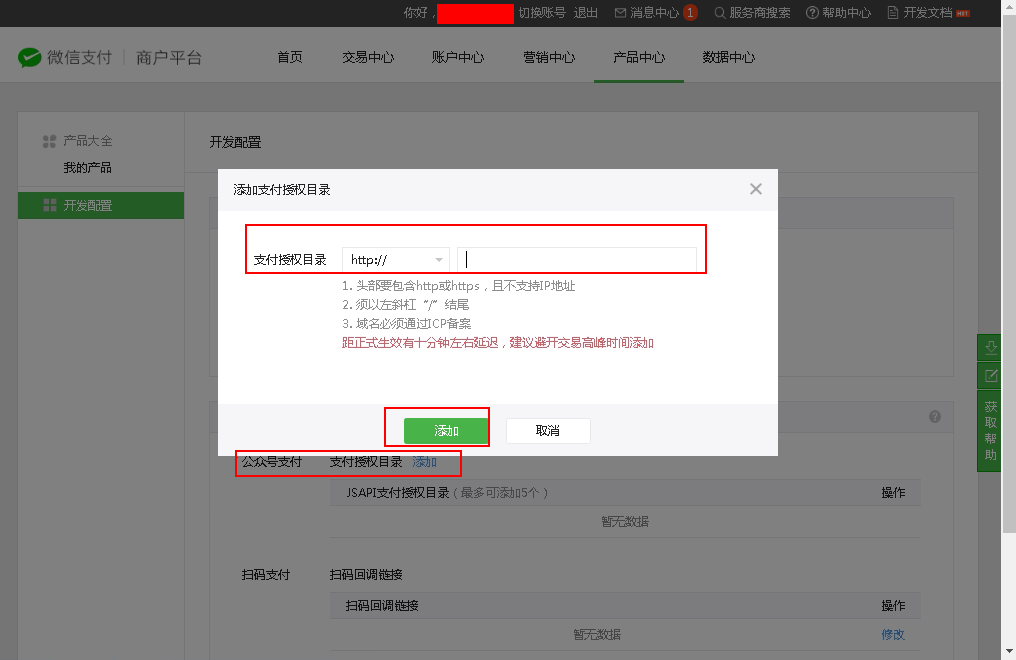
Task: Click the gray help question mark icon
Action: coord(935,417)
